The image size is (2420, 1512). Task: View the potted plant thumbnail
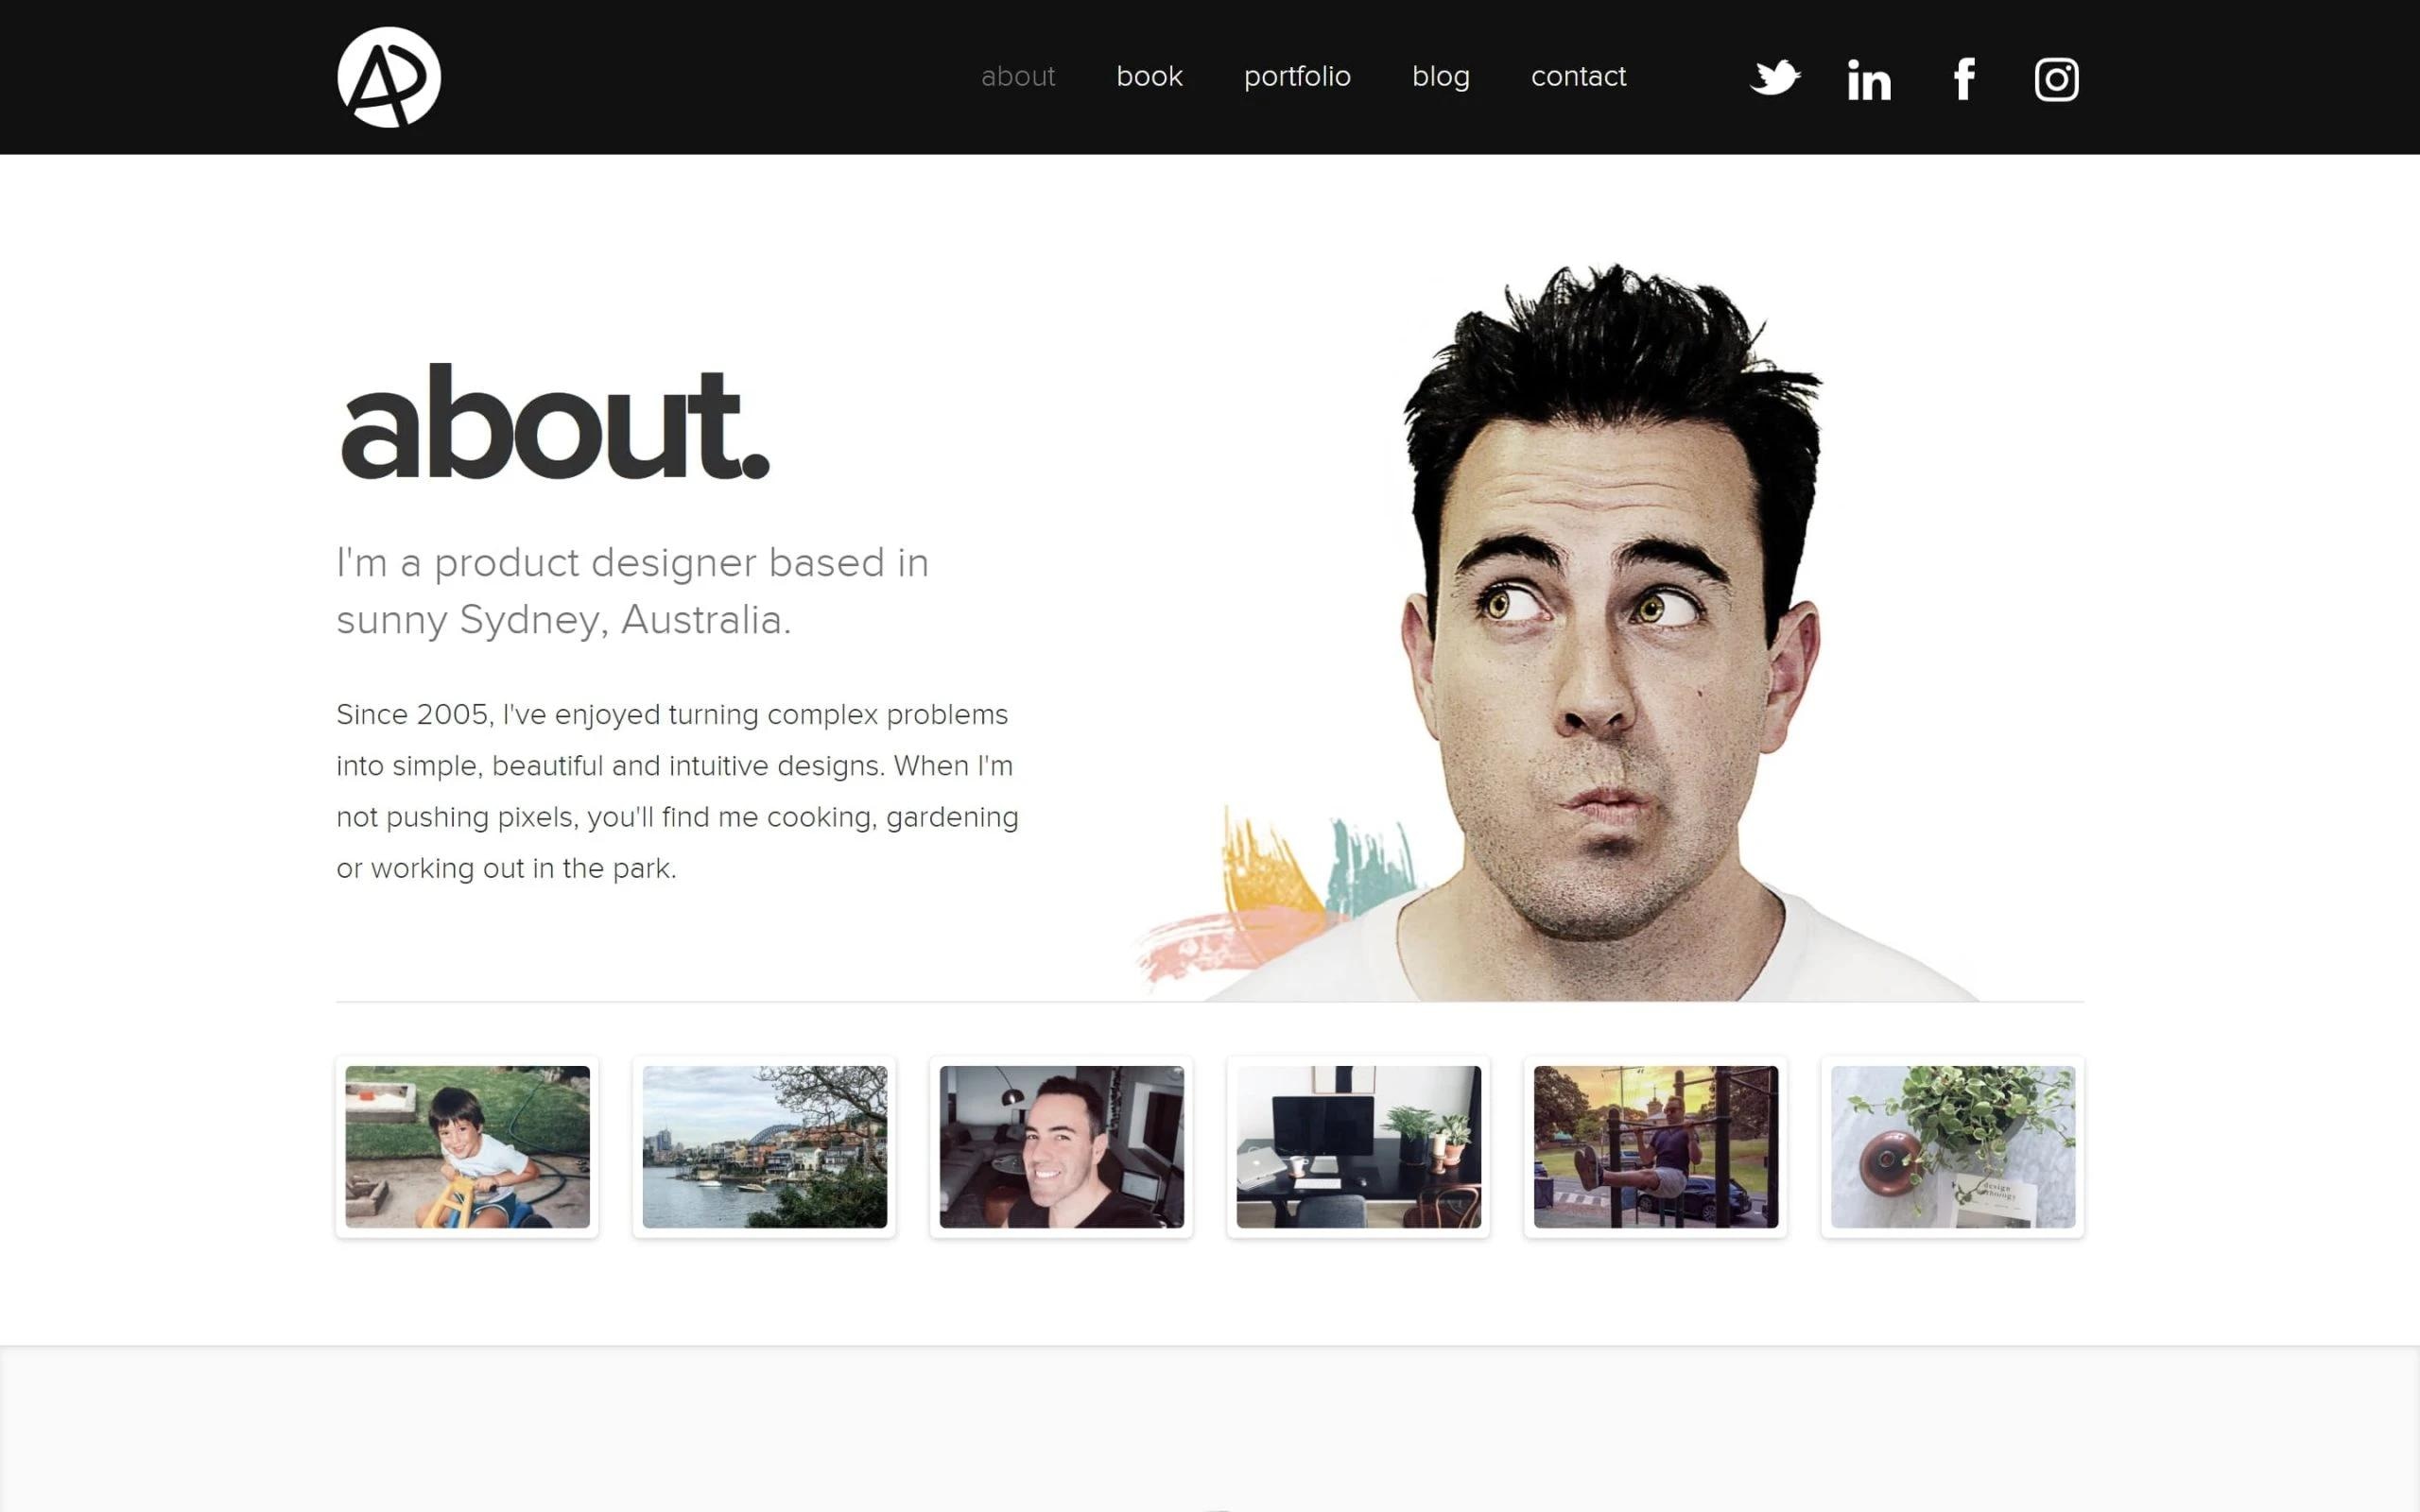1952,1146
